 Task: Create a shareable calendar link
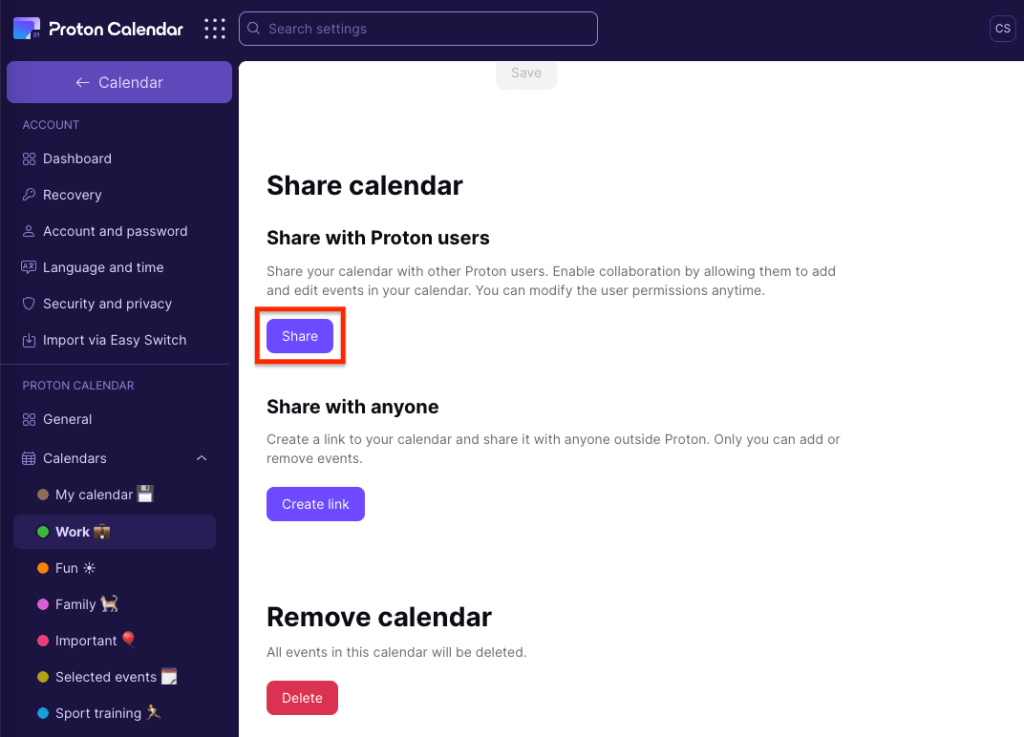tap(315, 504)
